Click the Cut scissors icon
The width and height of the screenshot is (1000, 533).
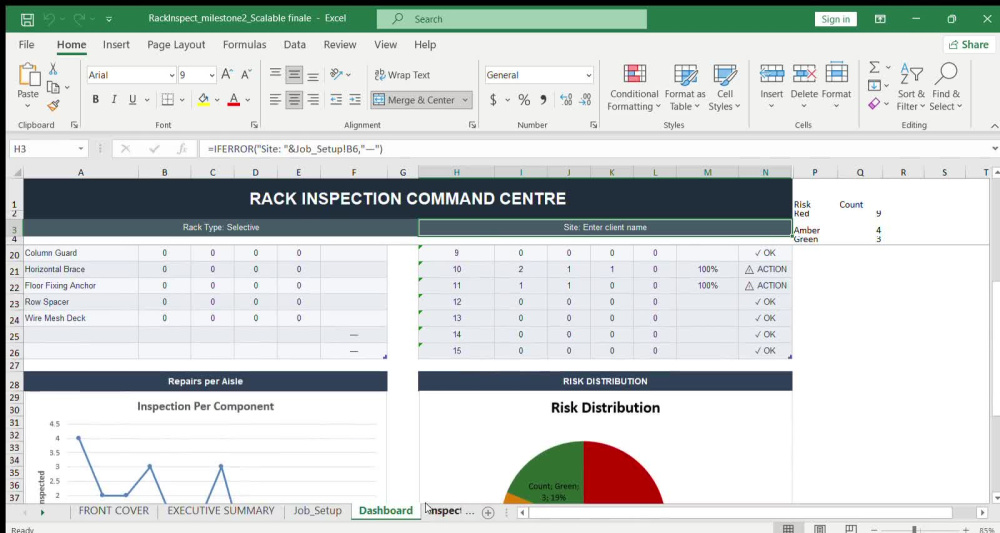[53, 69]
